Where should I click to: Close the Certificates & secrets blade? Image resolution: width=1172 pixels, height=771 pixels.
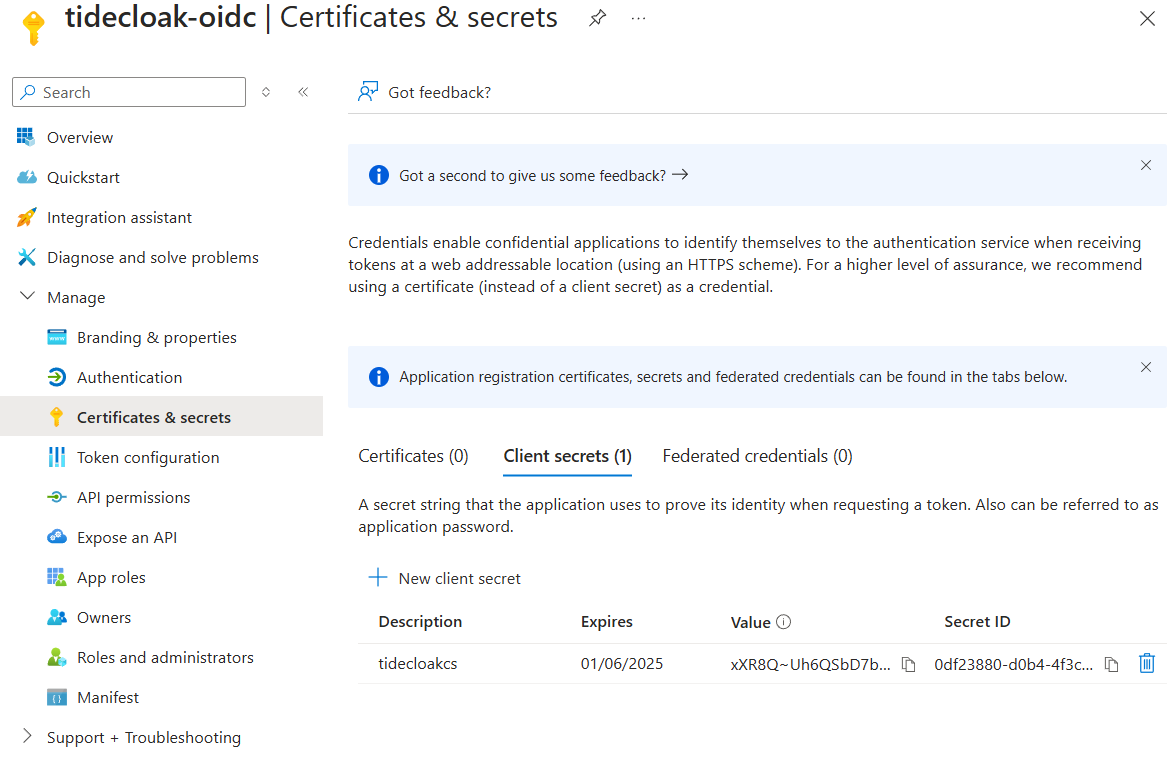(x=1147, y=19)
